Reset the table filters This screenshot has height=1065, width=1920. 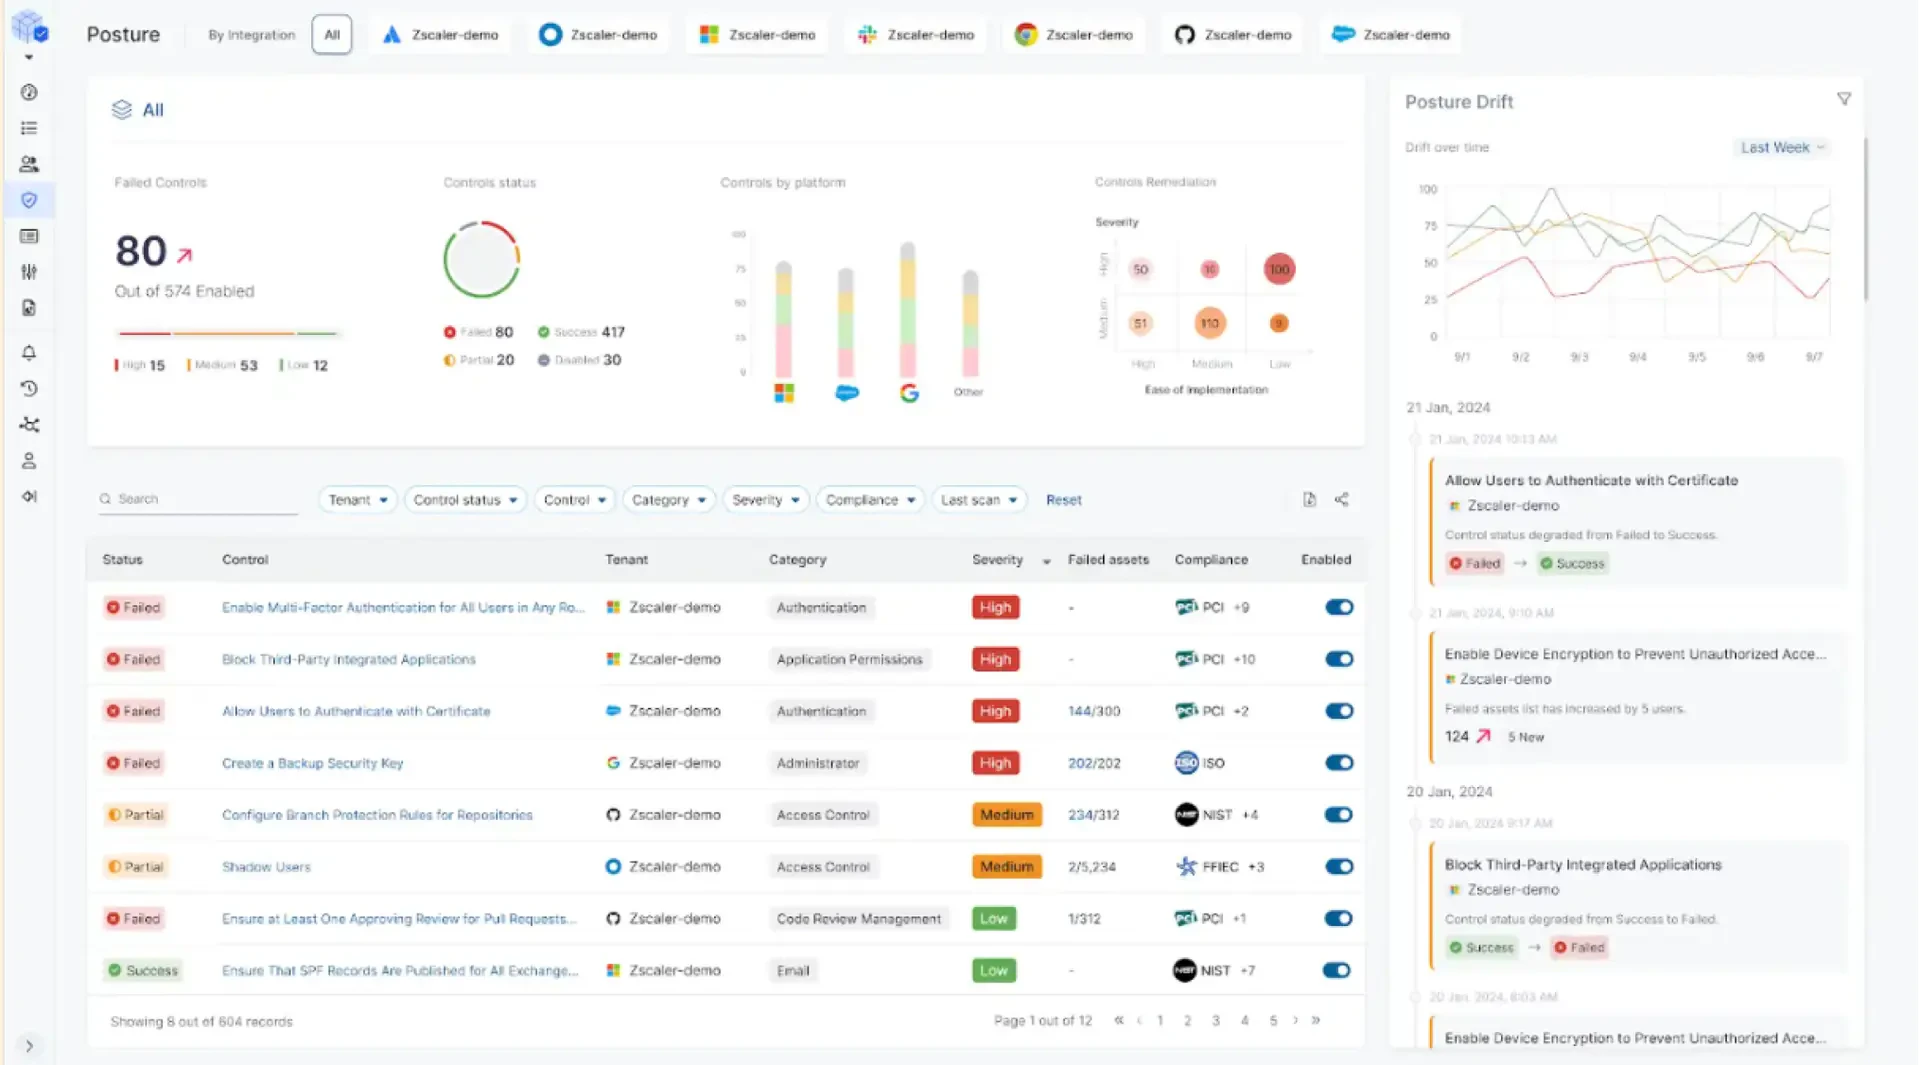pos(1063,500)
